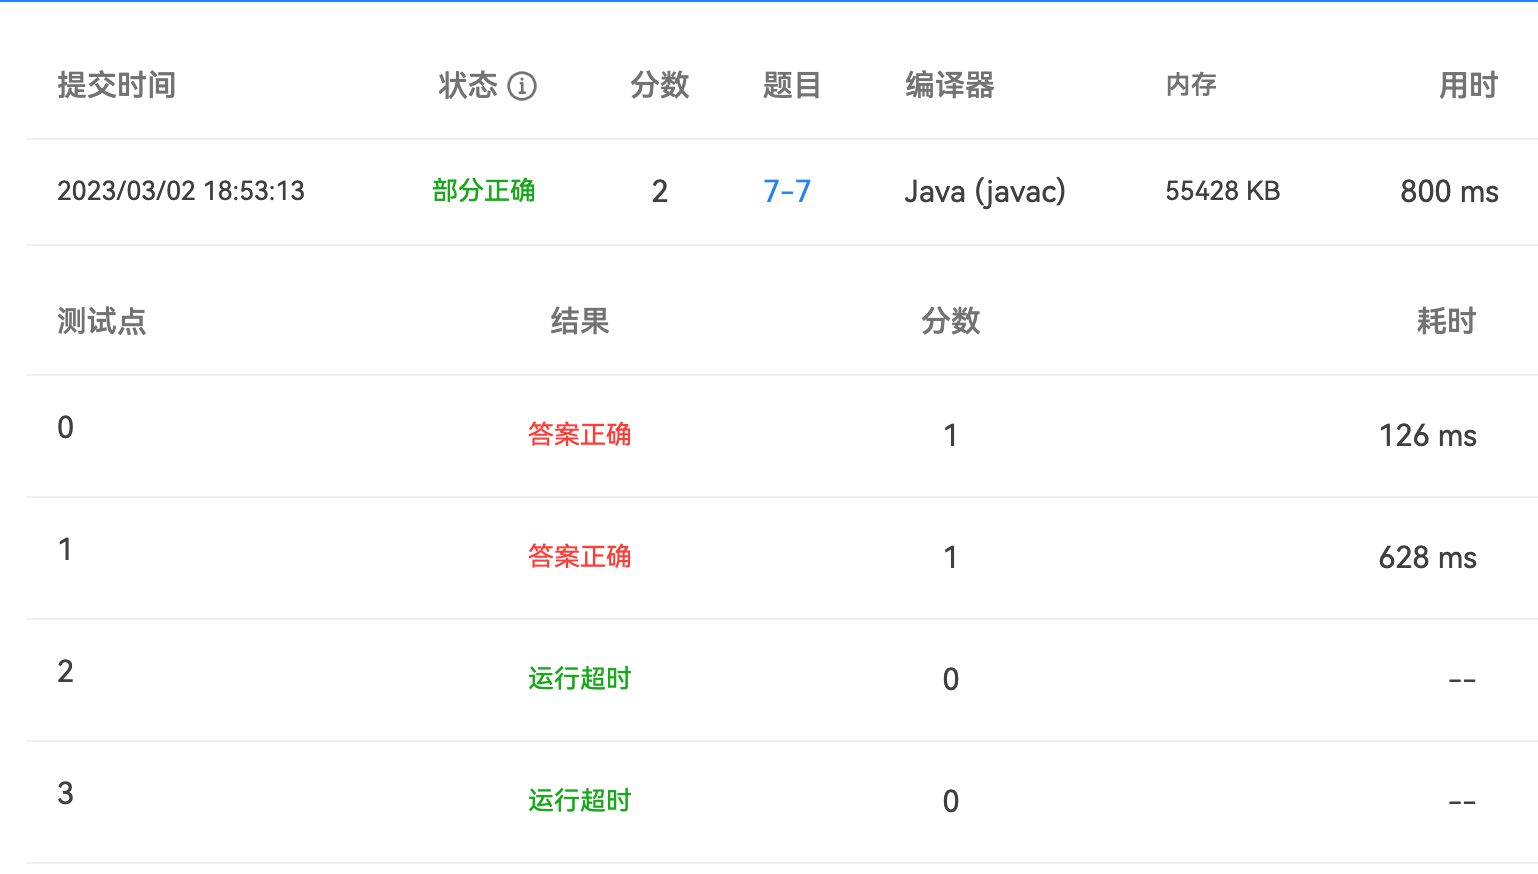This screenshot has height=874, width=1538.
Task: Click the 分数 header in top row
Action: [659, 86]
